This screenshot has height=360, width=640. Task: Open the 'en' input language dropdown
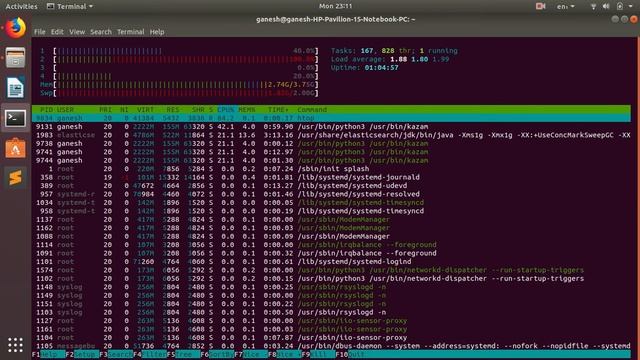(565, 6)
